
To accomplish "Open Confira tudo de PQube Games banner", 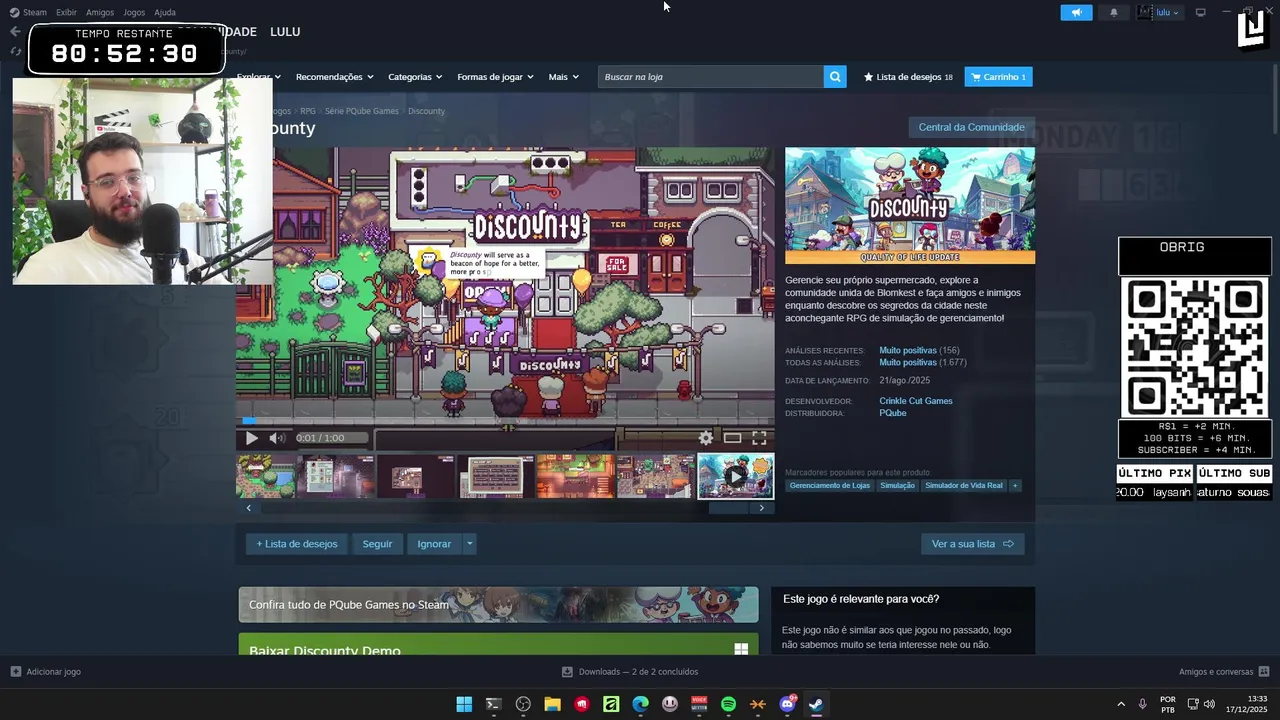I will point(498,605).
